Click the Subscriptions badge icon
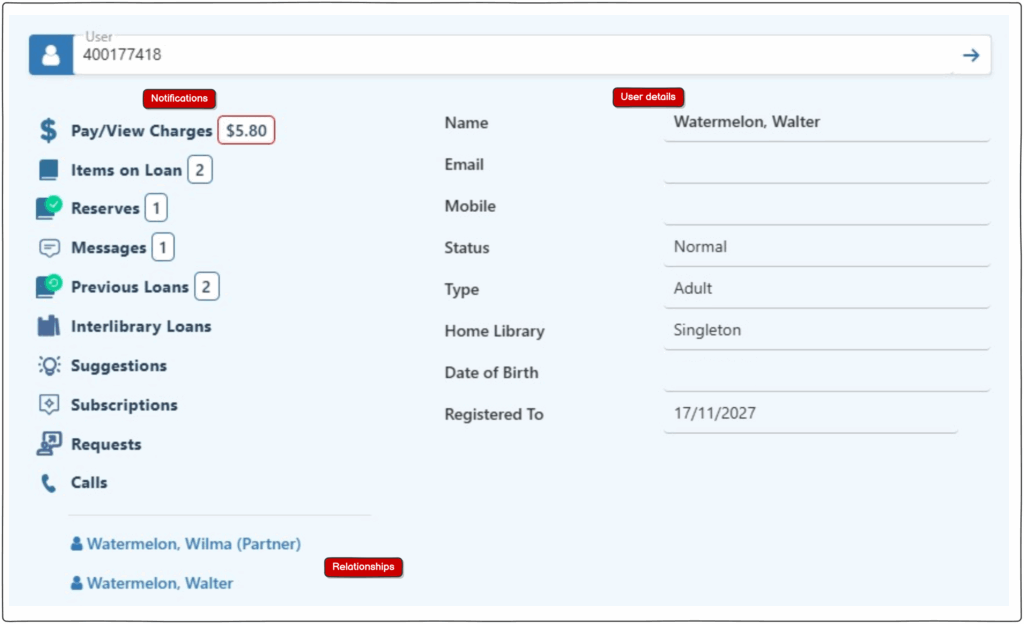Image resolution: width=1024 pixels, height=624 pixels. point(48,405)
